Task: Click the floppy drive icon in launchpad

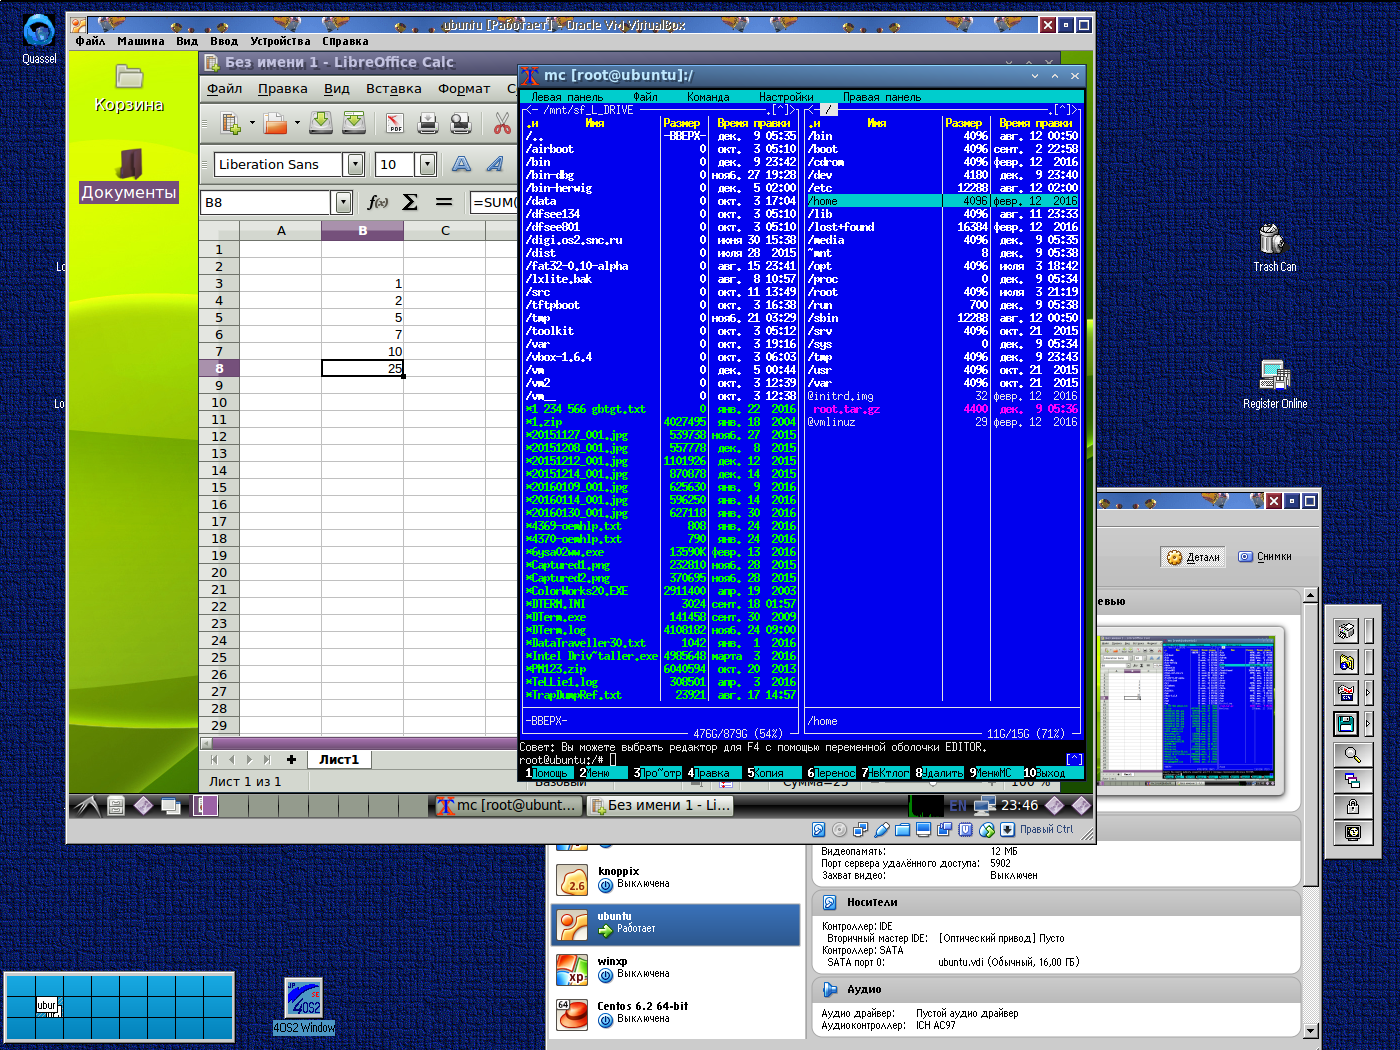Action: tap(1345, 723)
